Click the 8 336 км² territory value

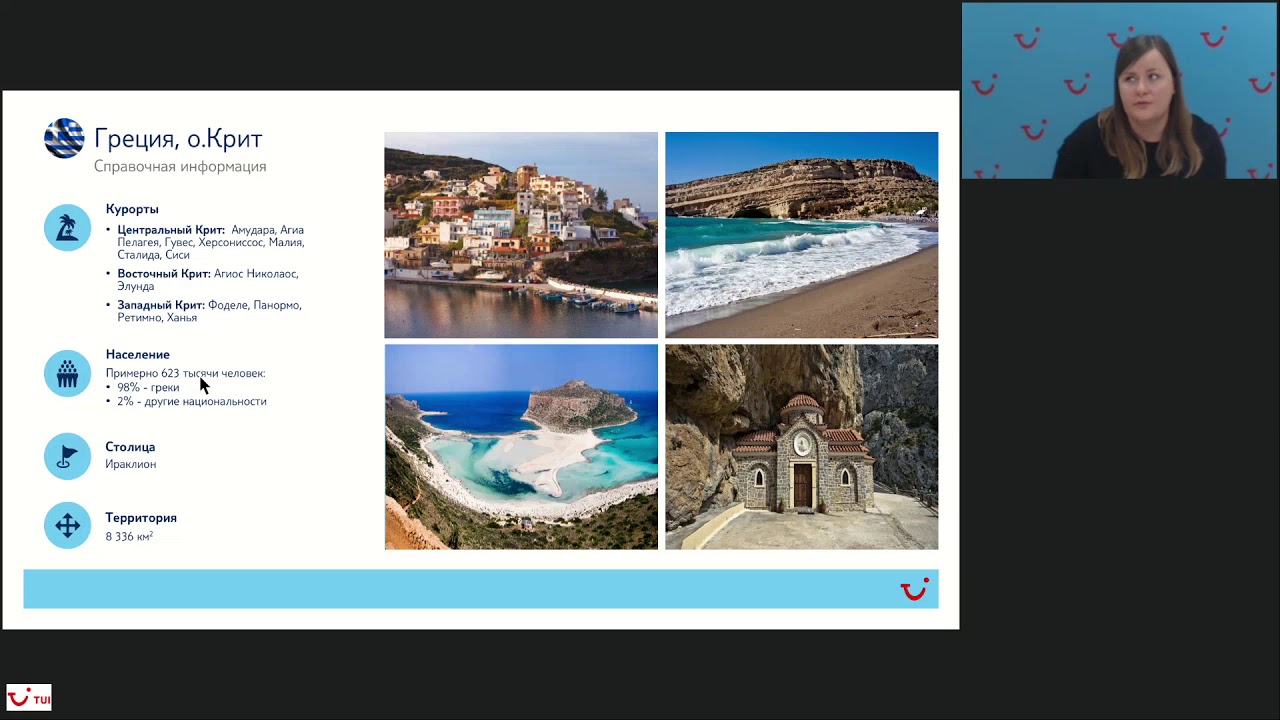coord(129,537)
